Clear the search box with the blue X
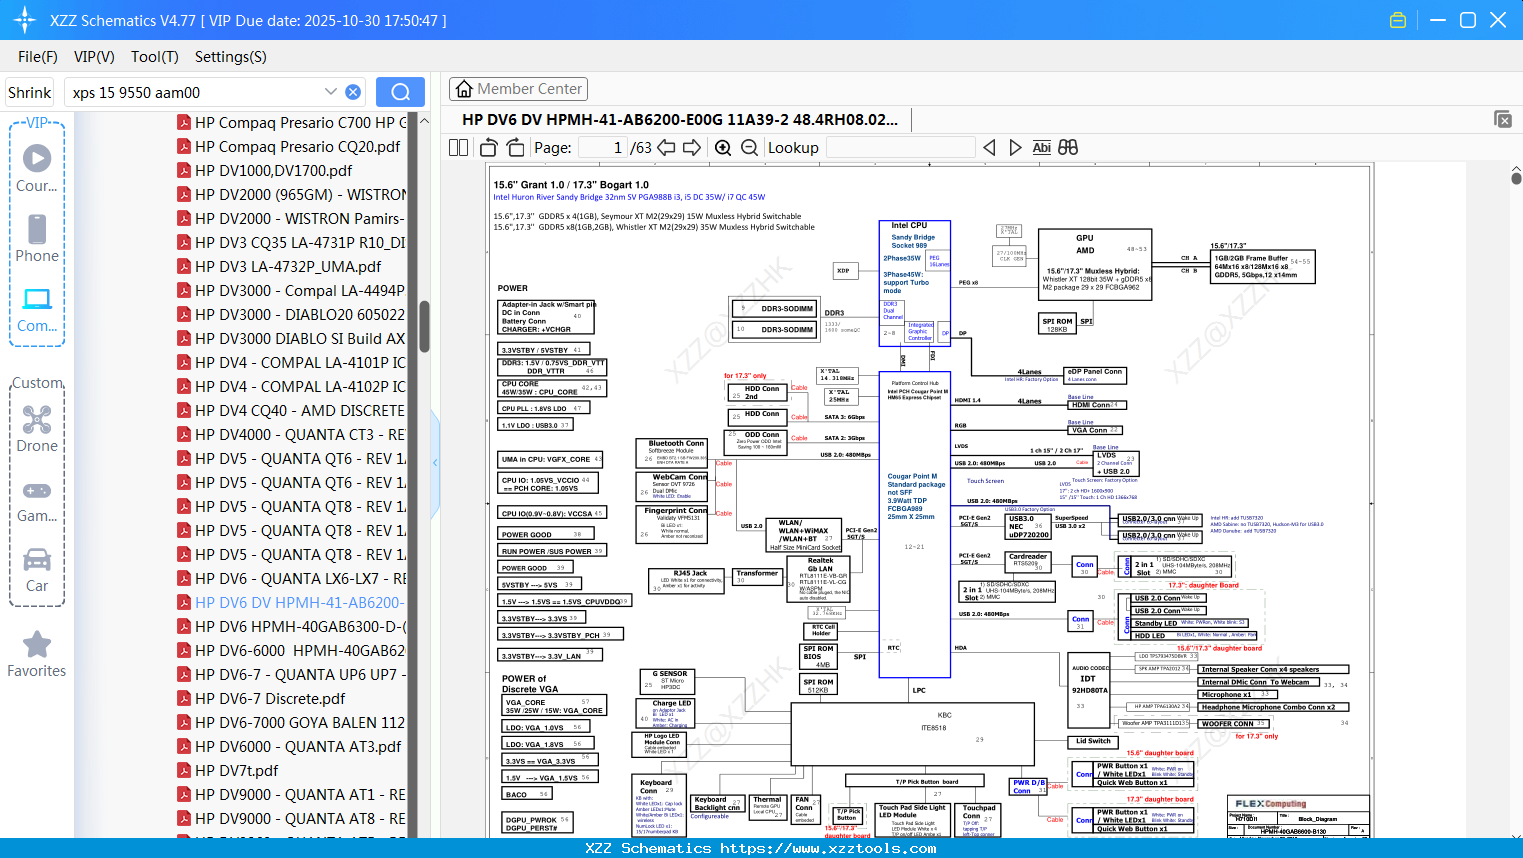This screenshot has height=858, width=1523. pyautogui.click(x=353, y=92)
